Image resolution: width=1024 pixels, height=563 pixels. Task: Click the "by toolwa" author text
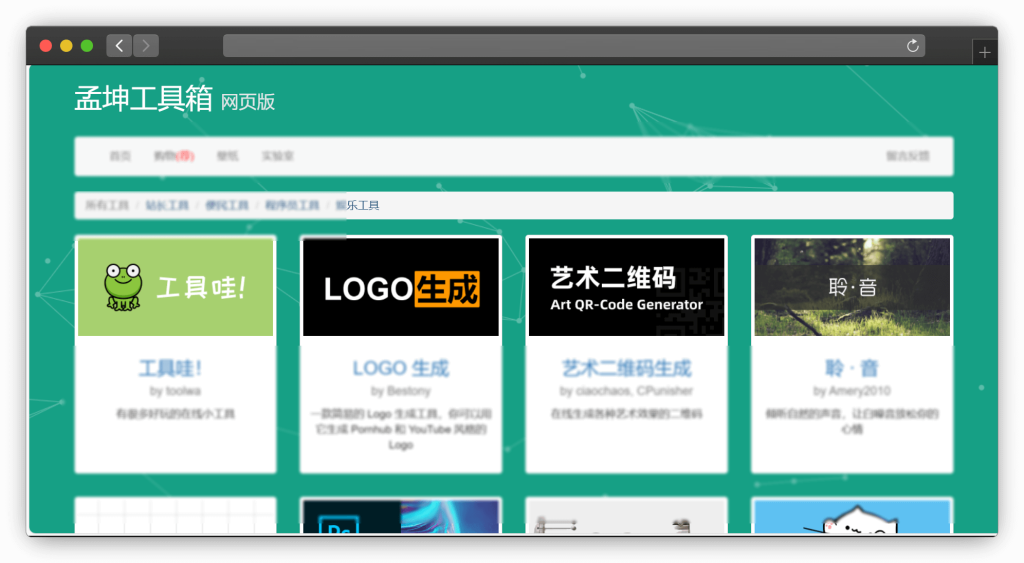175,391
